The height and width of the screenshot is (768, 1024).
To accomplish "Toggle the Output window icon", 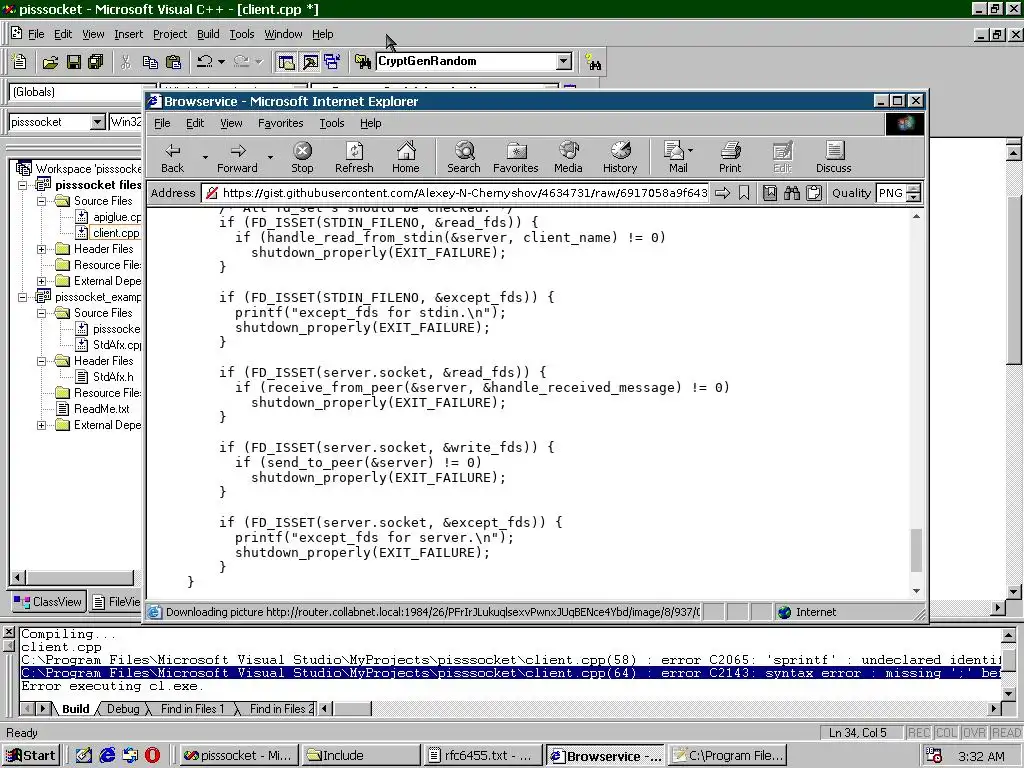I will tap(310, 62).
